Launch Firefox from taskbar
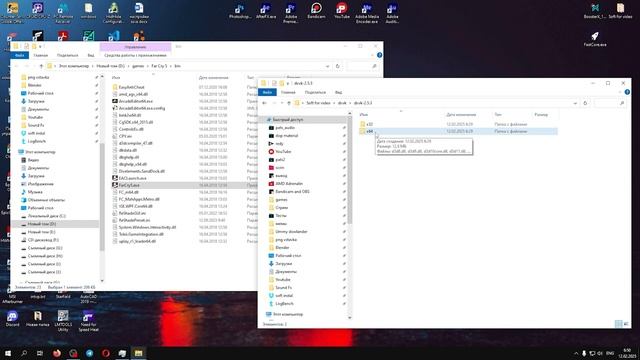 [57, 353]
